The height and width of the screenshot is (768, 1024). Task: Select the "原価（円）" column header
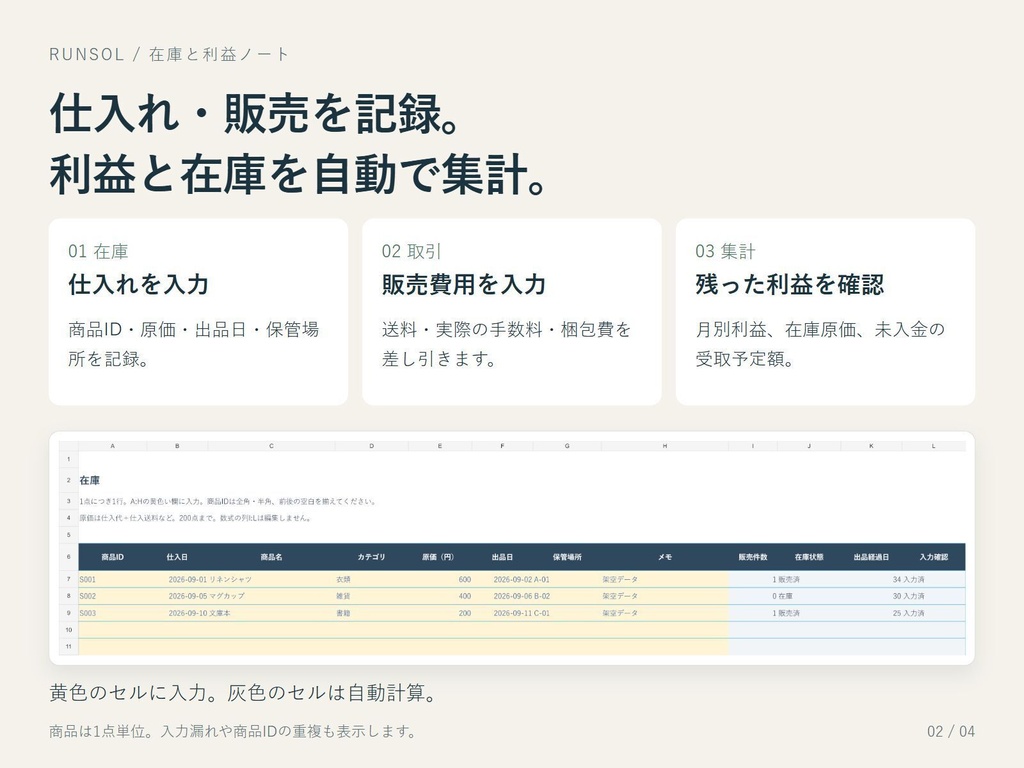(438, 557)
